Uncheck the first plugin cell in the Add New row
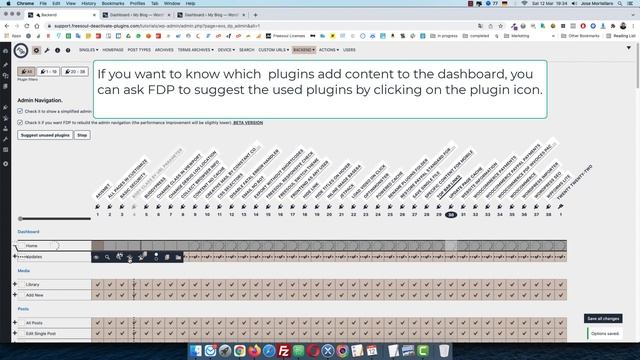The height and width of the screenshot is (360, 640). click(x=98, y=295)
